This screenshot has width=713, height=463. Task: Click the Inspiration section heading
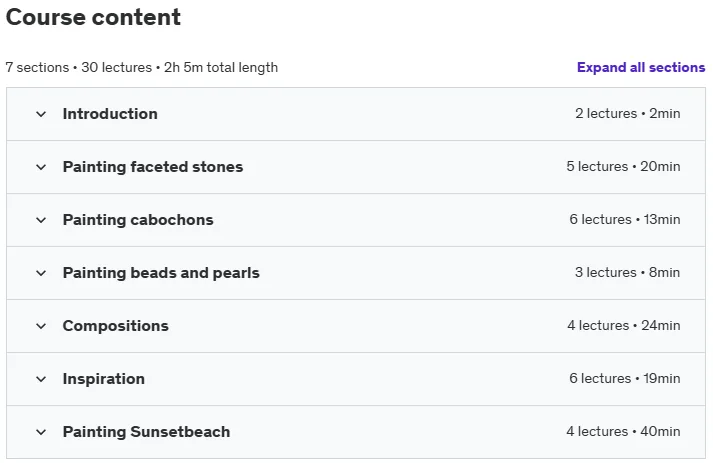pos(104,379)
